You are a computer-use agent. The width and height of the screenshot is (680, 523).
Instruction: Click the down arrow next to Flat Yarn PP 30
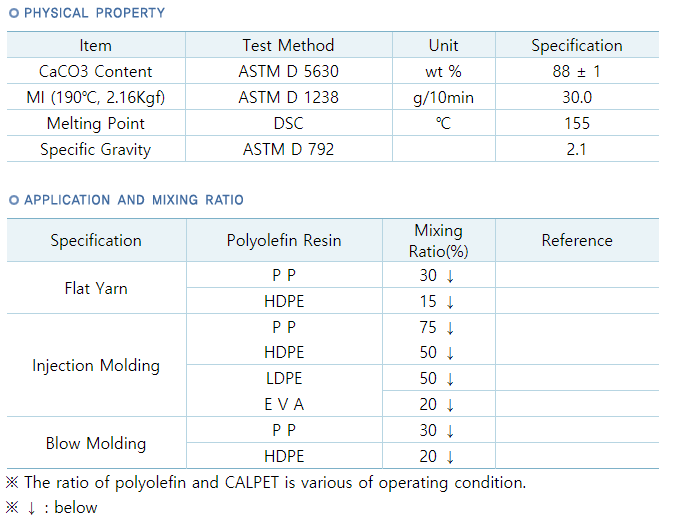[x=450, y=276]
